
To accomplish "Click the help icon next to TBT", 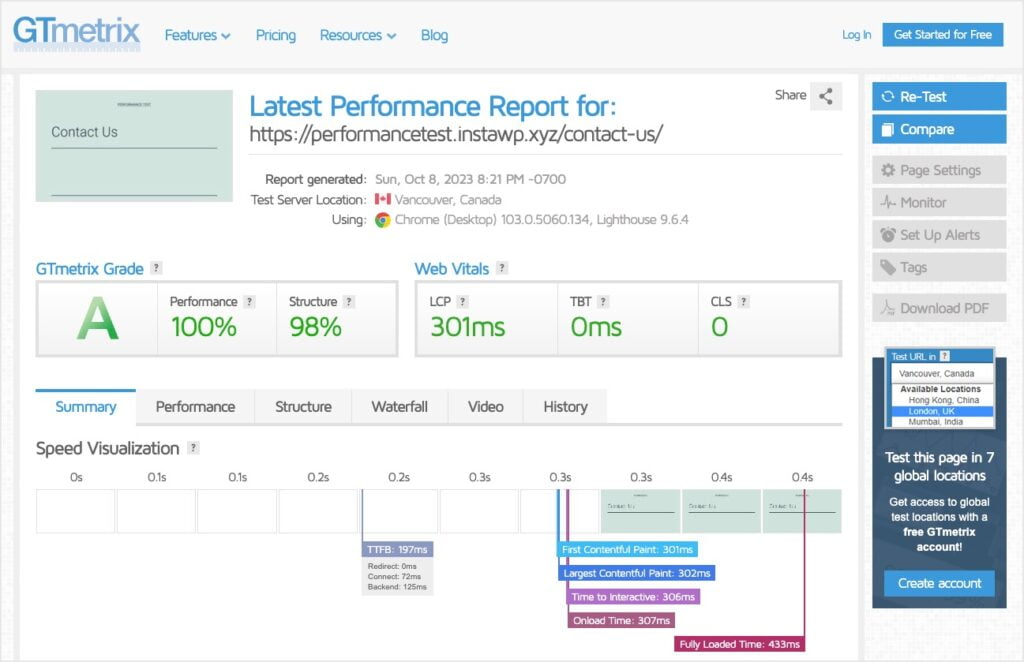I will pos(603,301).
